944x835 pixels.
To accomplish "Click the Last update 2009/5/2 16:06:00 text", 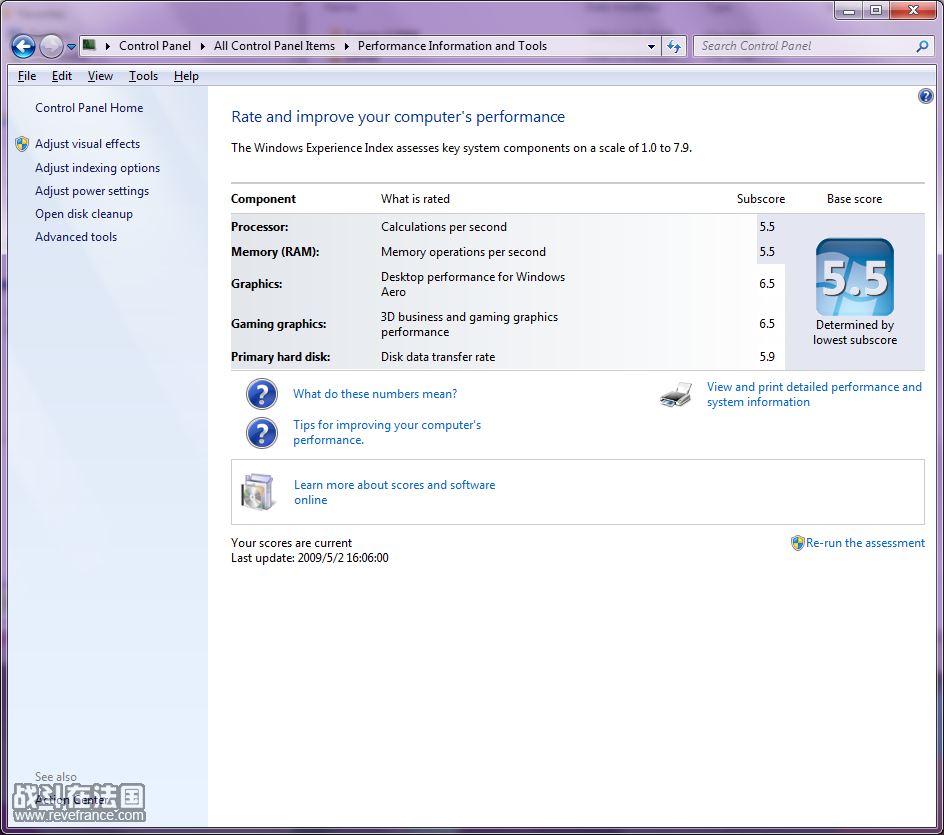I will tap(309, 558).
